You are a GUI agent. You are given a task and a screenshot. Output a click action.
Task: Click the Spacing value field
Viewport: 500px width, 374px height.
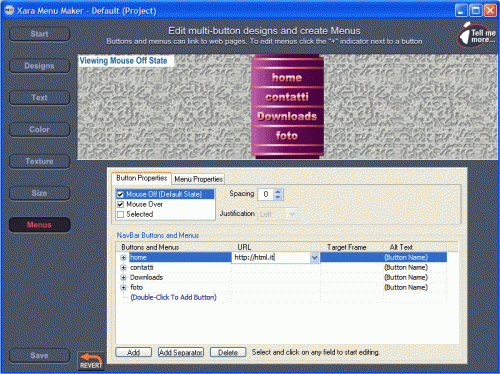266,194
